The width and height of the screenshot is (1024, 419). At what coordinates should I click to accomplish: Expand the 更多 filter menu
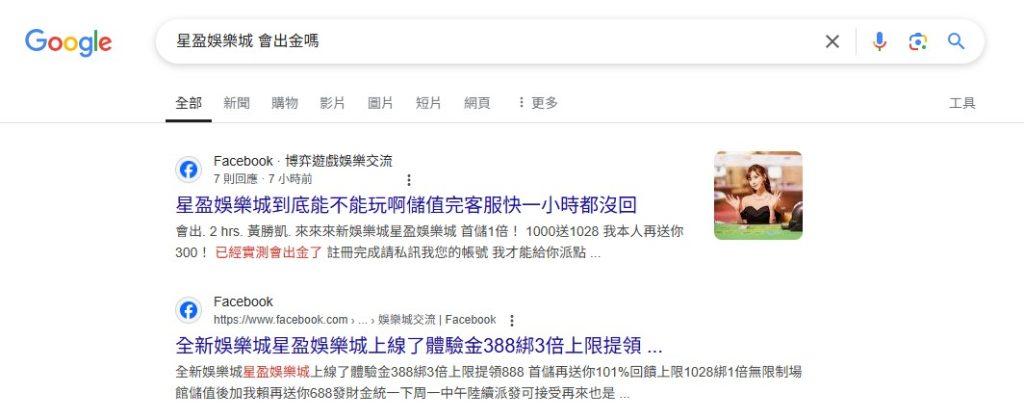point(537,102)
